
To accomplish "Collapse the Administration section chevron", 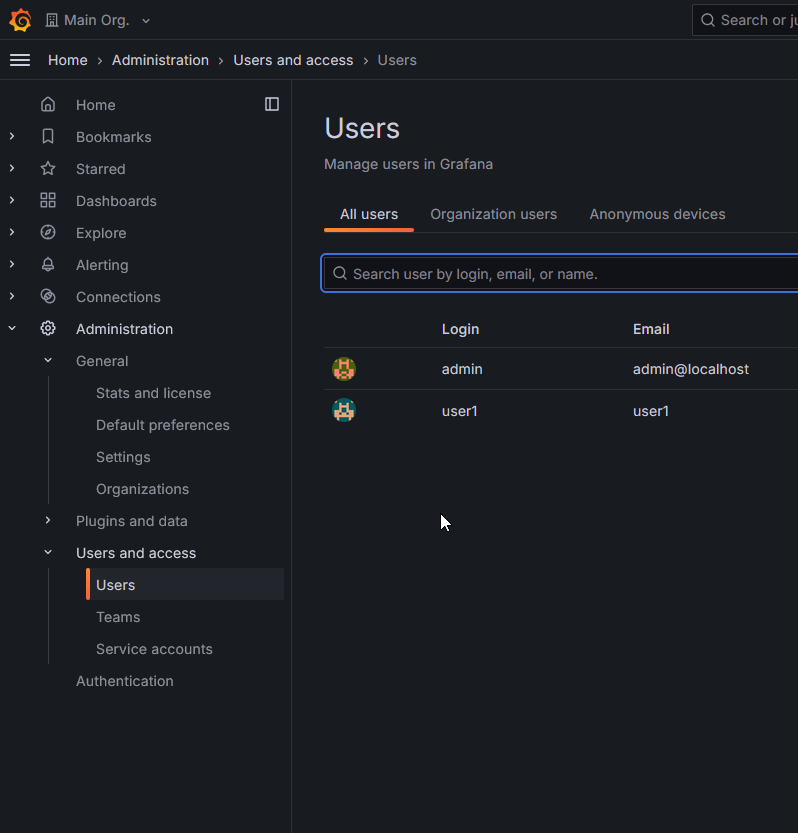I will point(12,329).
